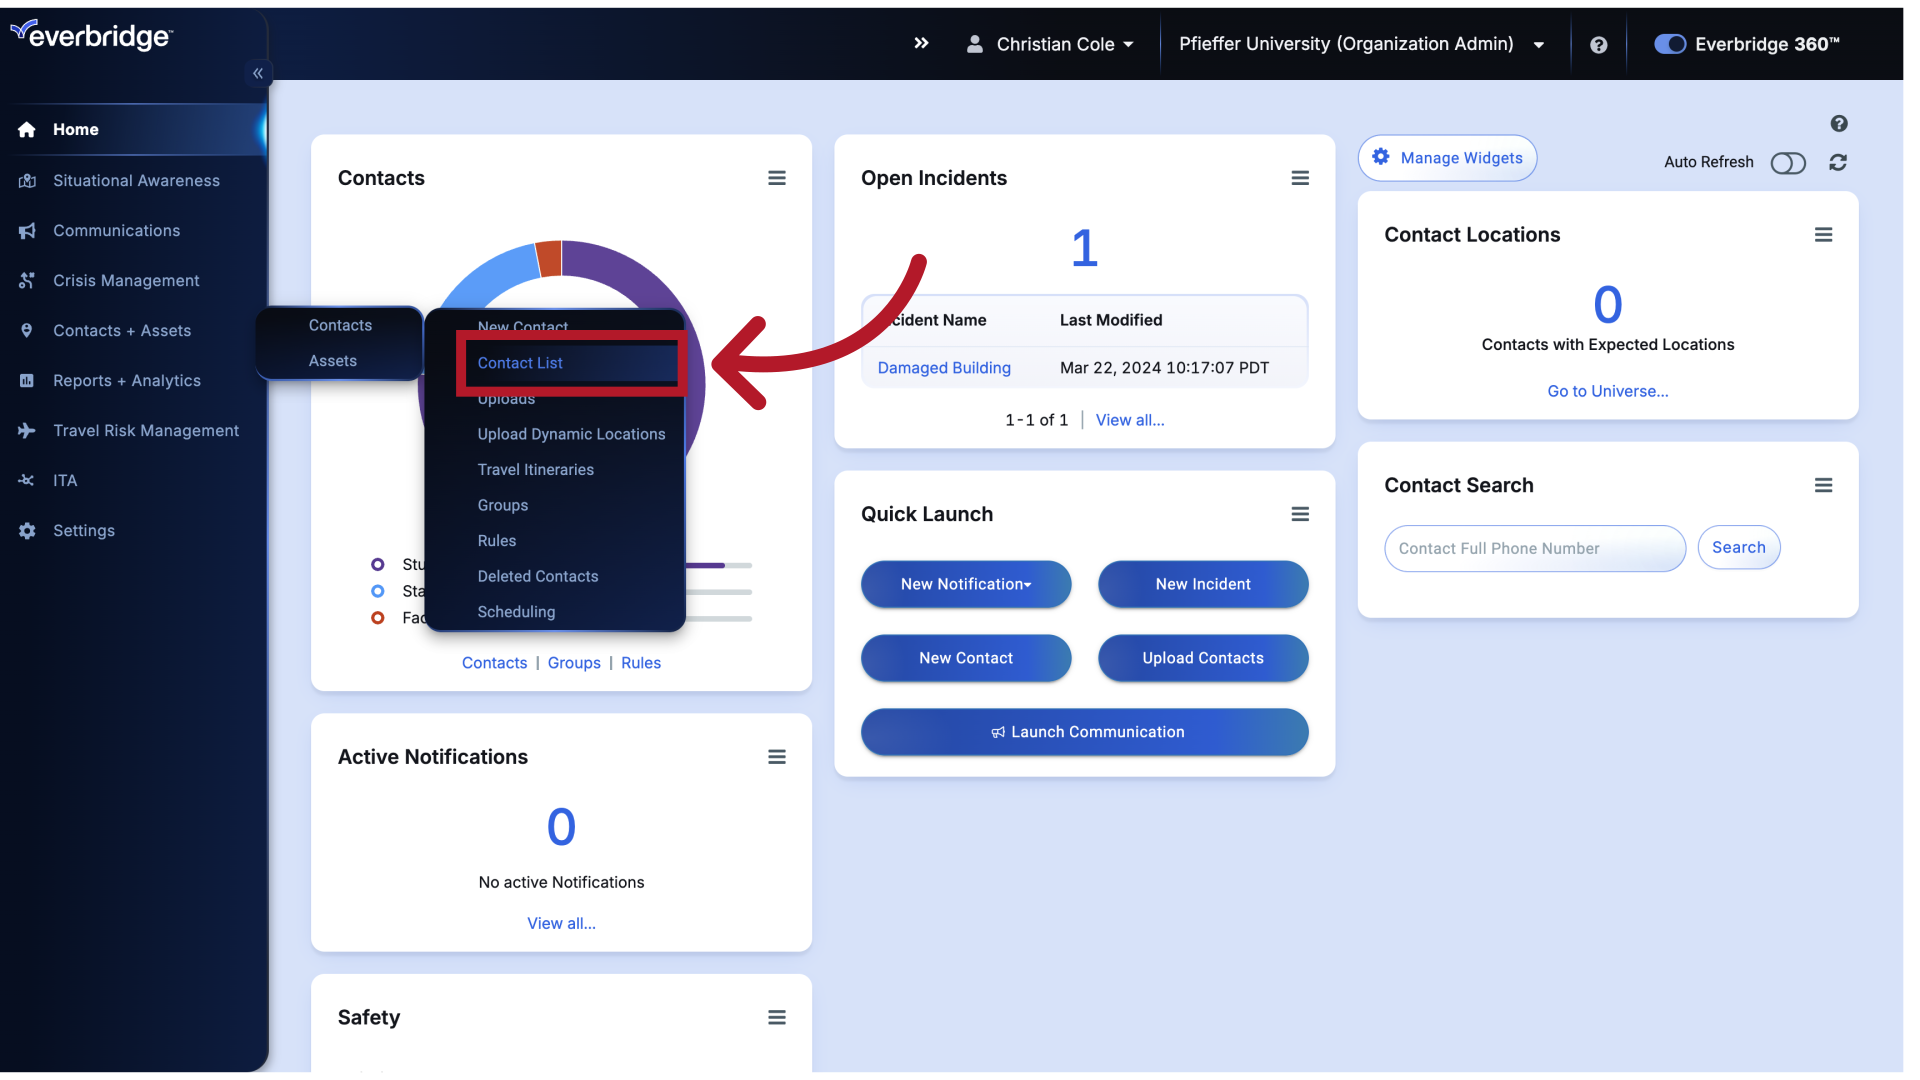Click the Groups link under the chart

(x=574, y=663)
